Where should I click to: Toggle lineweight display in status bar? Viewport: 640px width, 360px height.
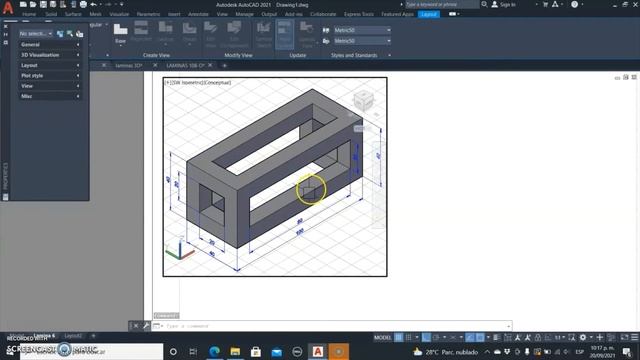[496, 337]
